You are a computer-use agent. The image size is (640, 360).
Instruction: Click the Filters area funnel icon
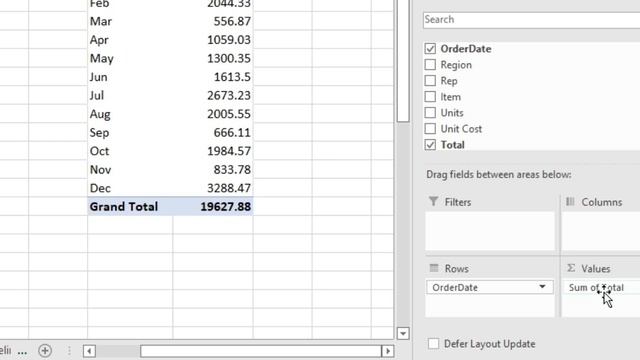tap(433, 201)
